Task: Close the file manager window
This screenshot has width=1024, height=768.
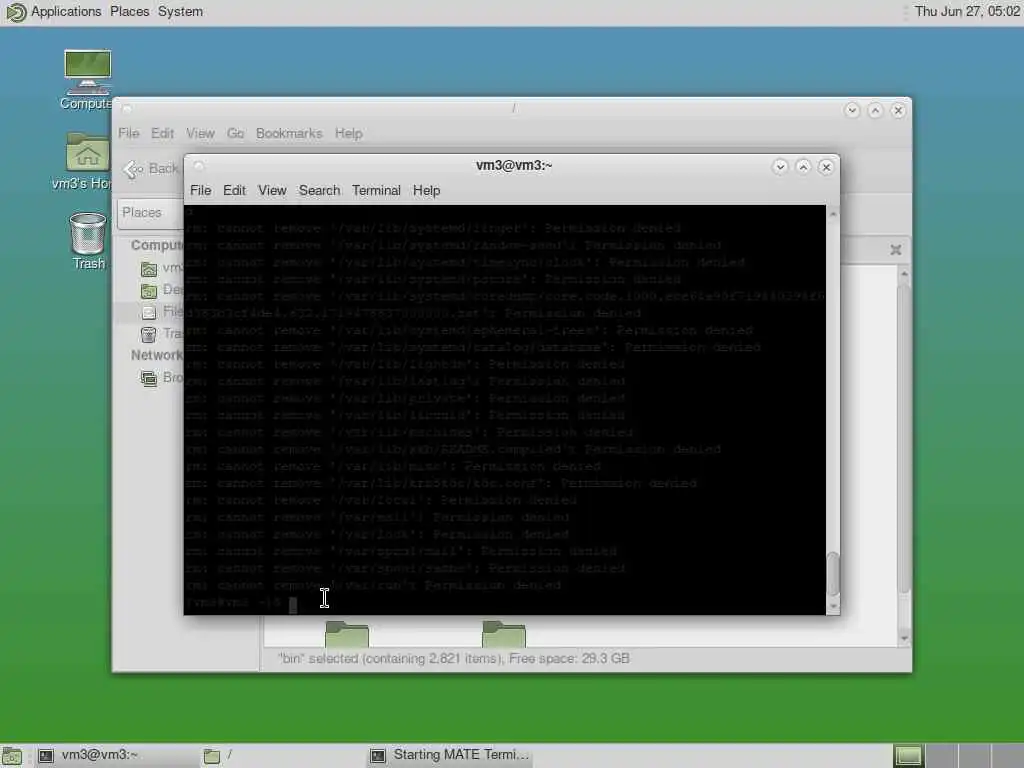Action: [x=898, y=110]
